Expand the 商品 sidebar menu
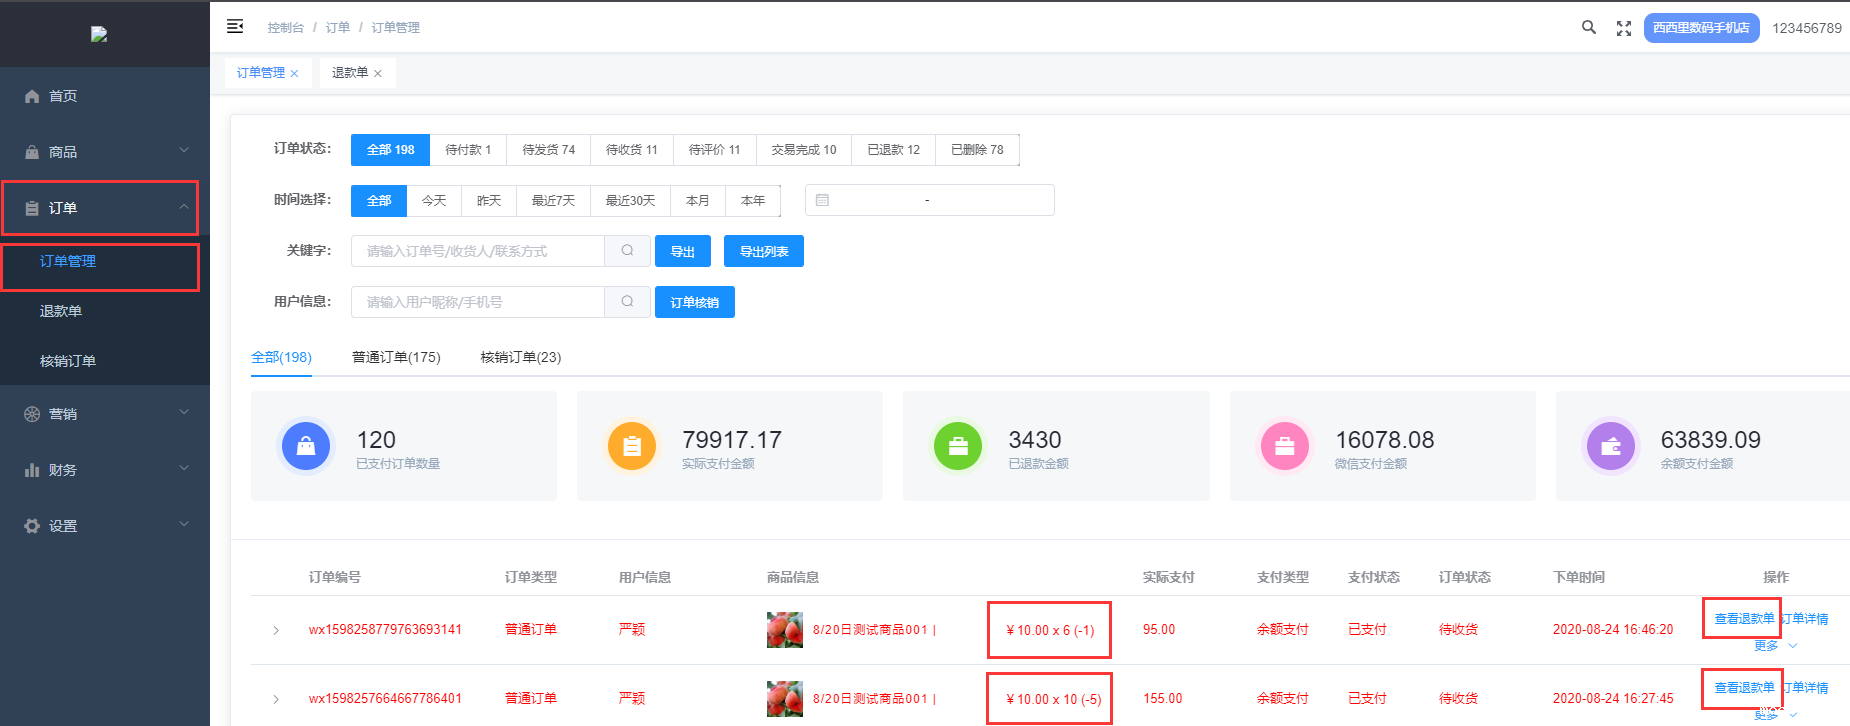 coord(105,152)
